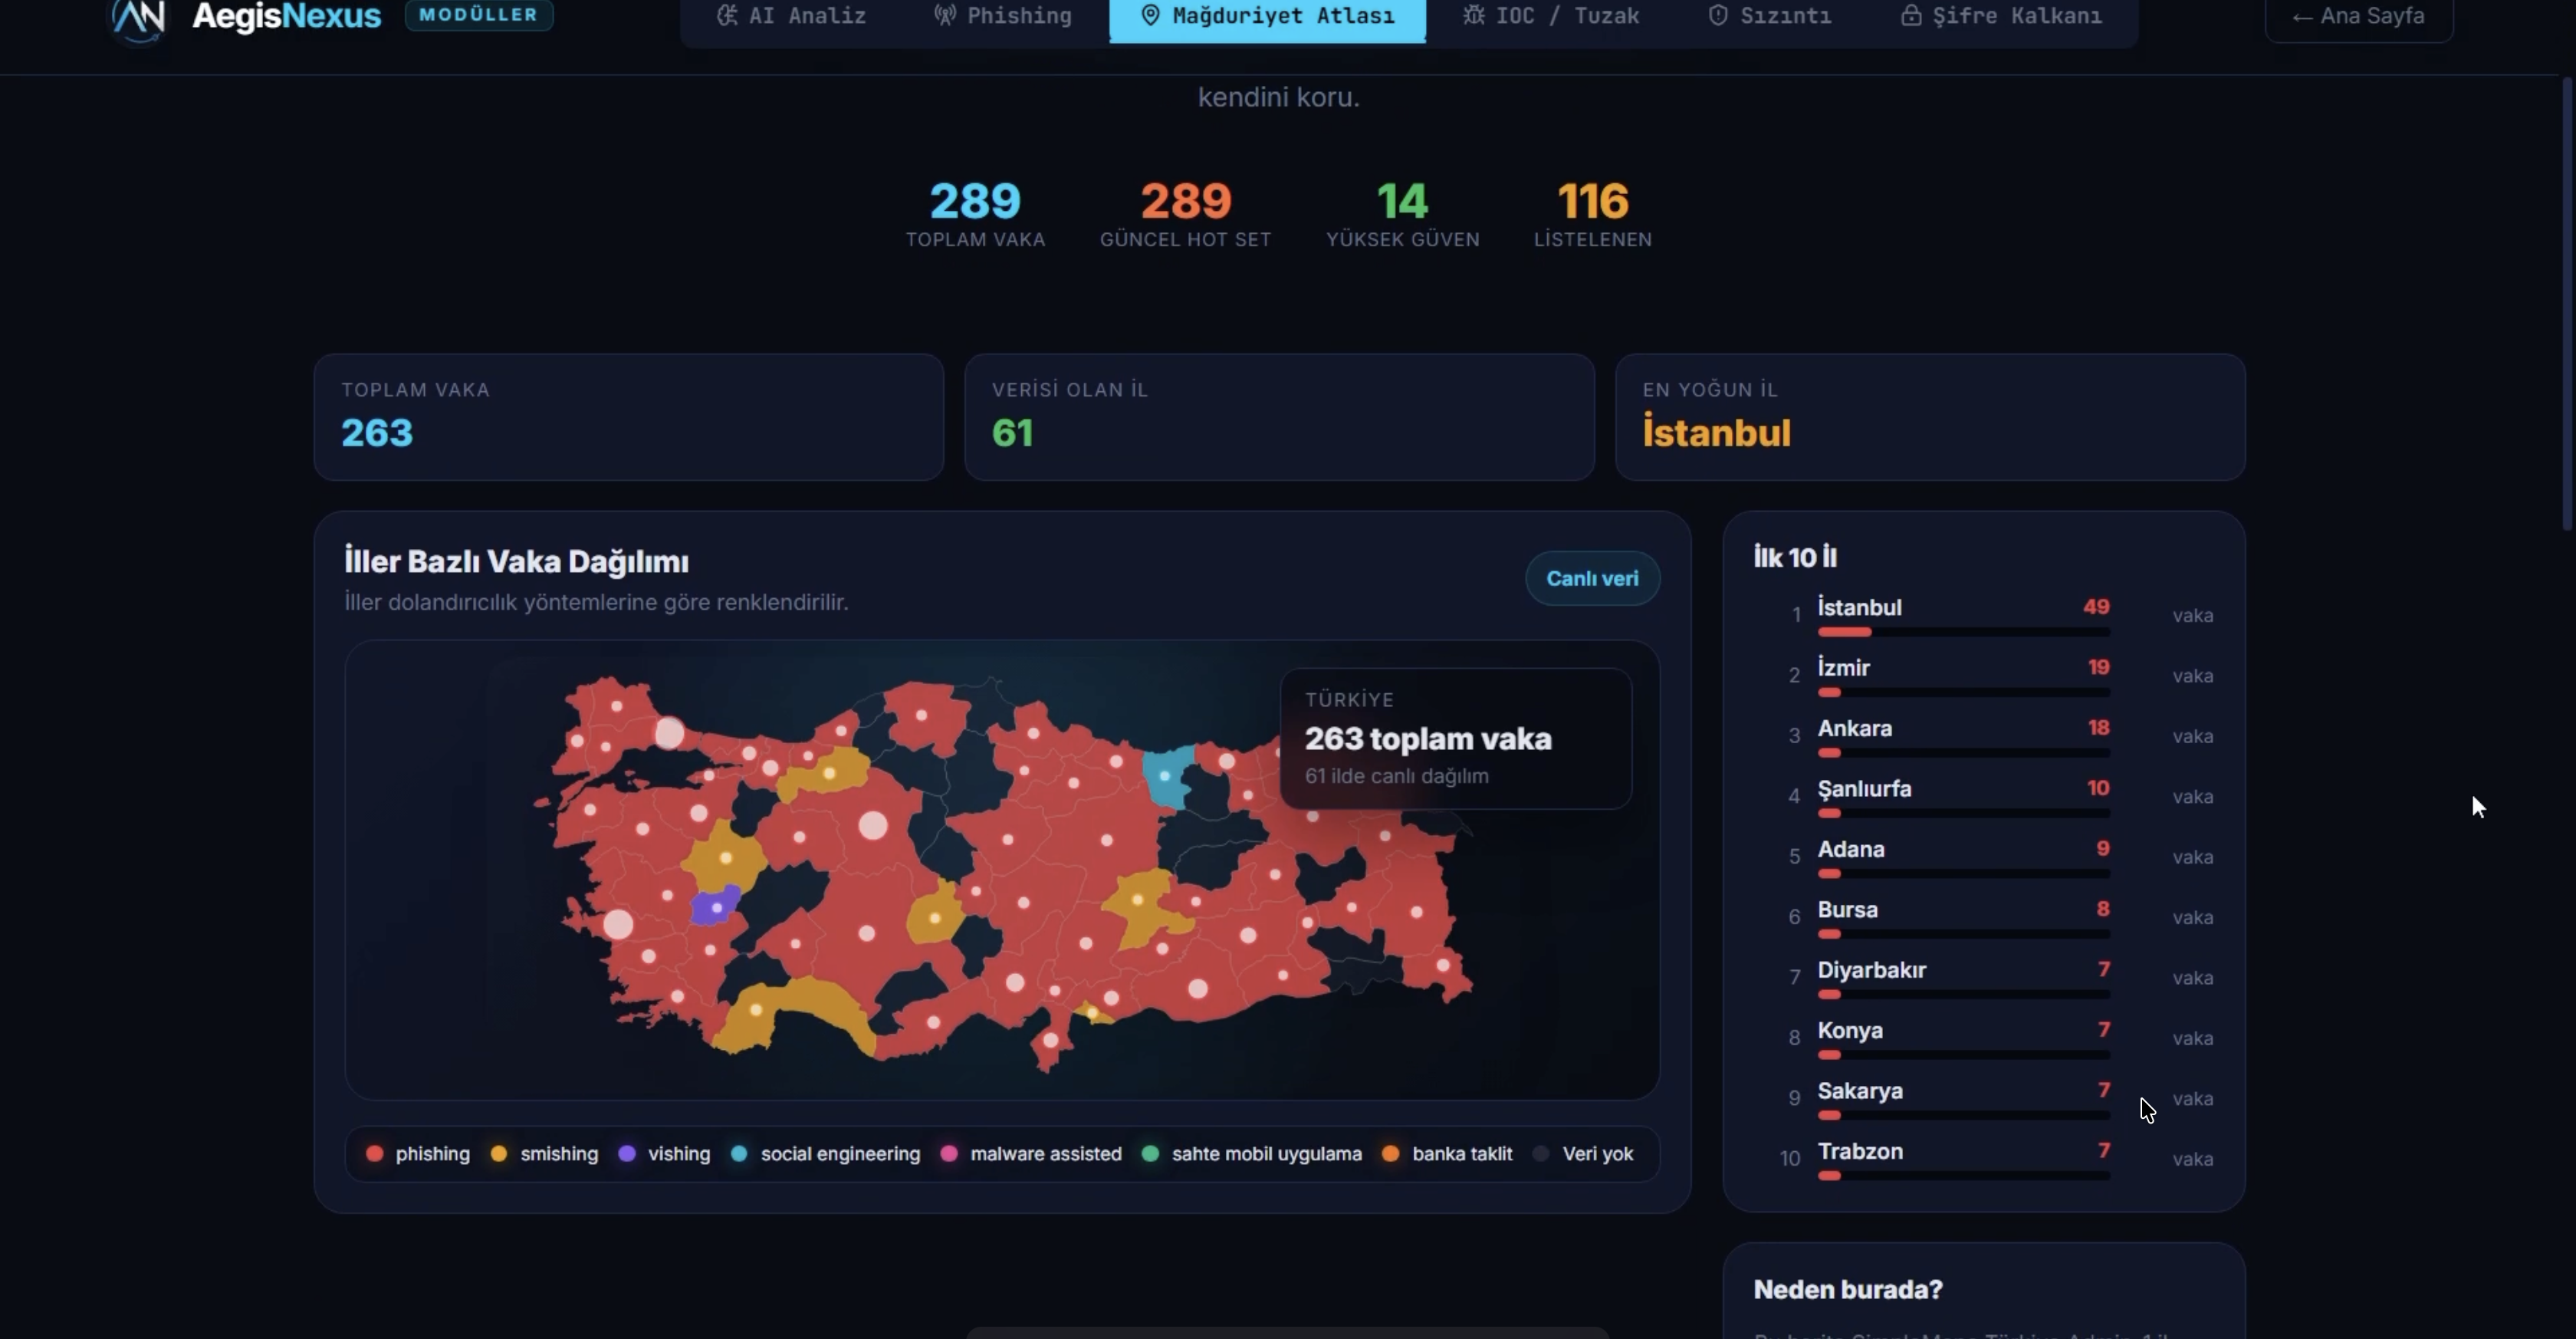Viewport: 2576px width, 1339px height.
Task: Click the TOPLAM VAKA 263 card
Action: 629,417
